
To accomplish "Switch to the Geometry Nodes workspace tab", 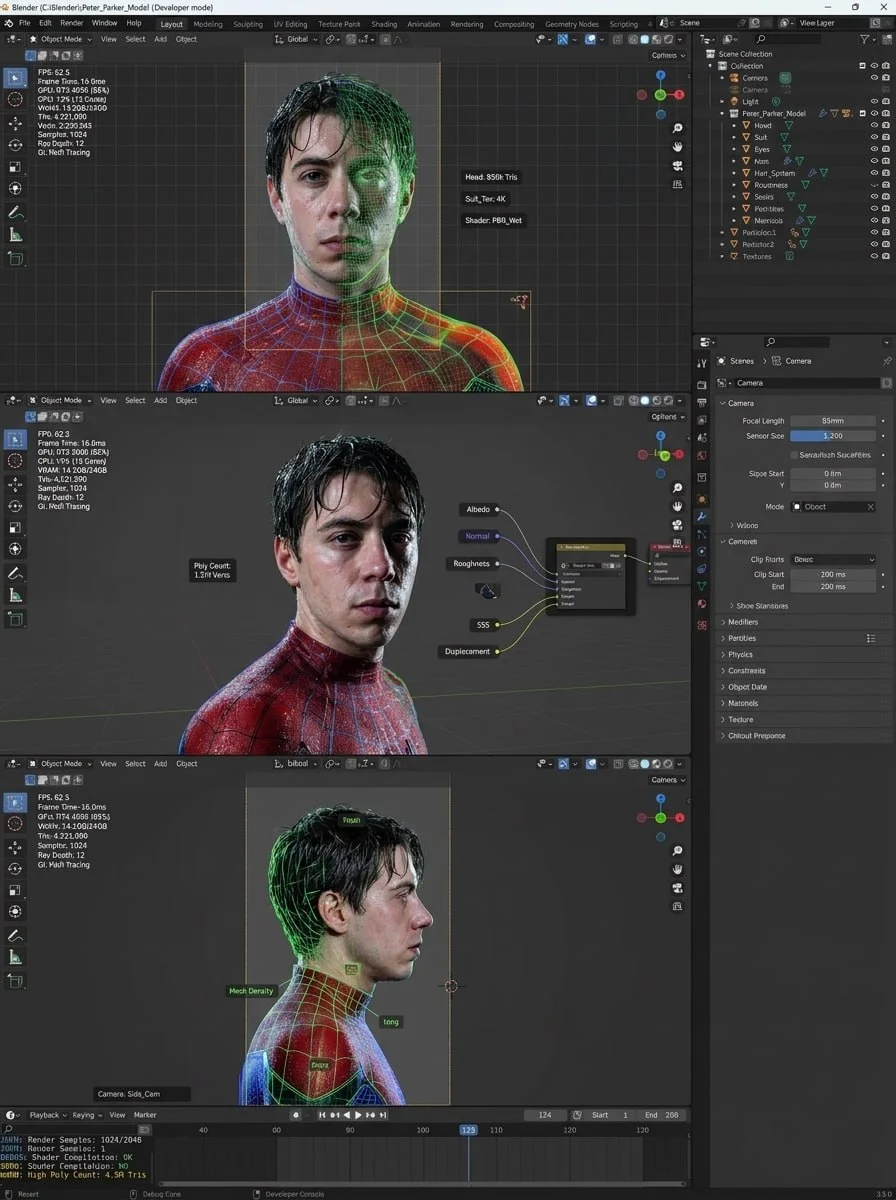I will pyautogui.click(x=574, y=24).
